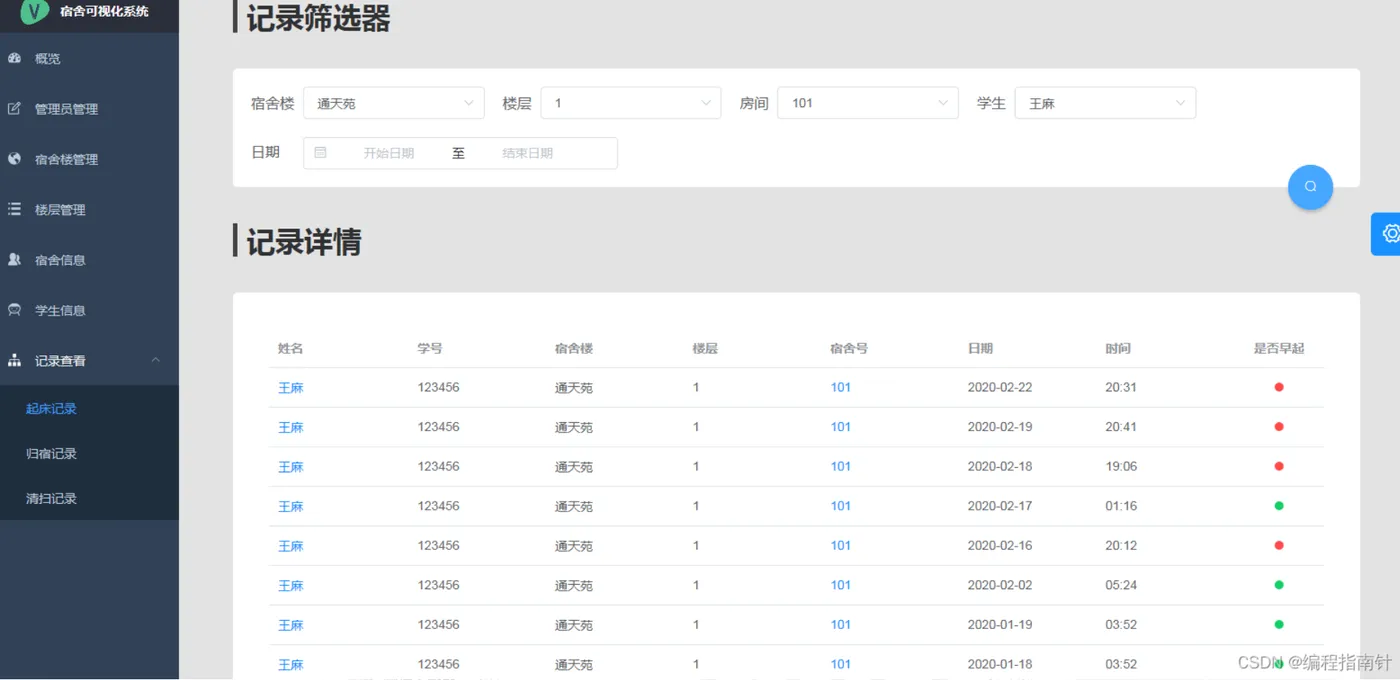
Task: Click 101 room link in 2020-01-19 row
Action: tap(841, 625)
